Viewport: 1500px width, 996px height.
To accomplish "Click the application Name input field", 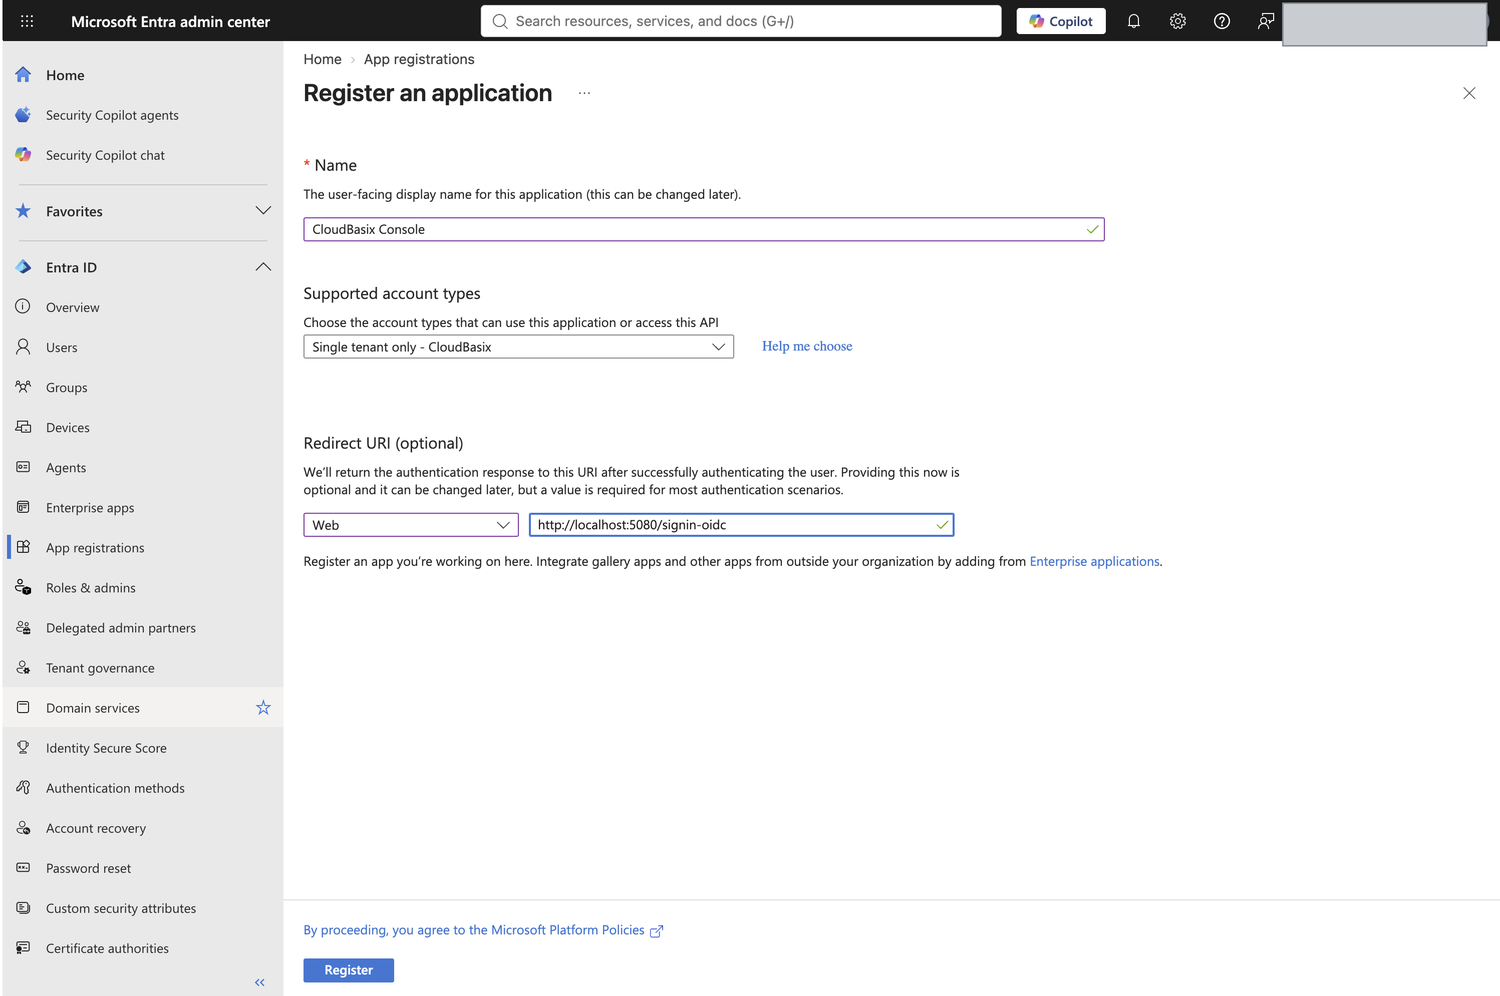I will click(x=704, y=229).
